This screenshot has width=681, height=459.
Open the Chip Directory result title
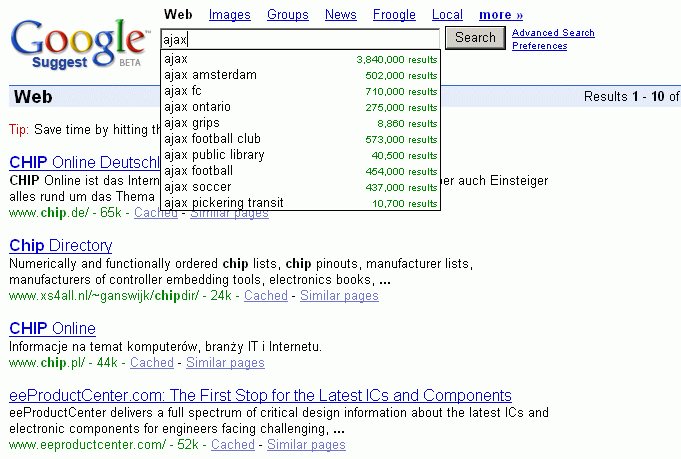coord(60,246)
